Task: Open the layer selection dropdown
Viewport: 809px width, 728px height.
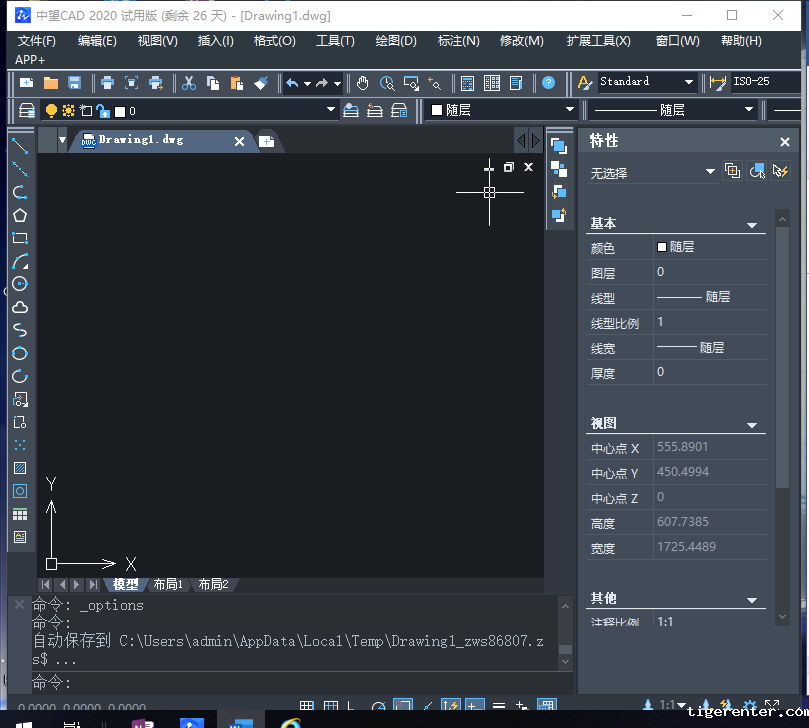Action: 331,111
